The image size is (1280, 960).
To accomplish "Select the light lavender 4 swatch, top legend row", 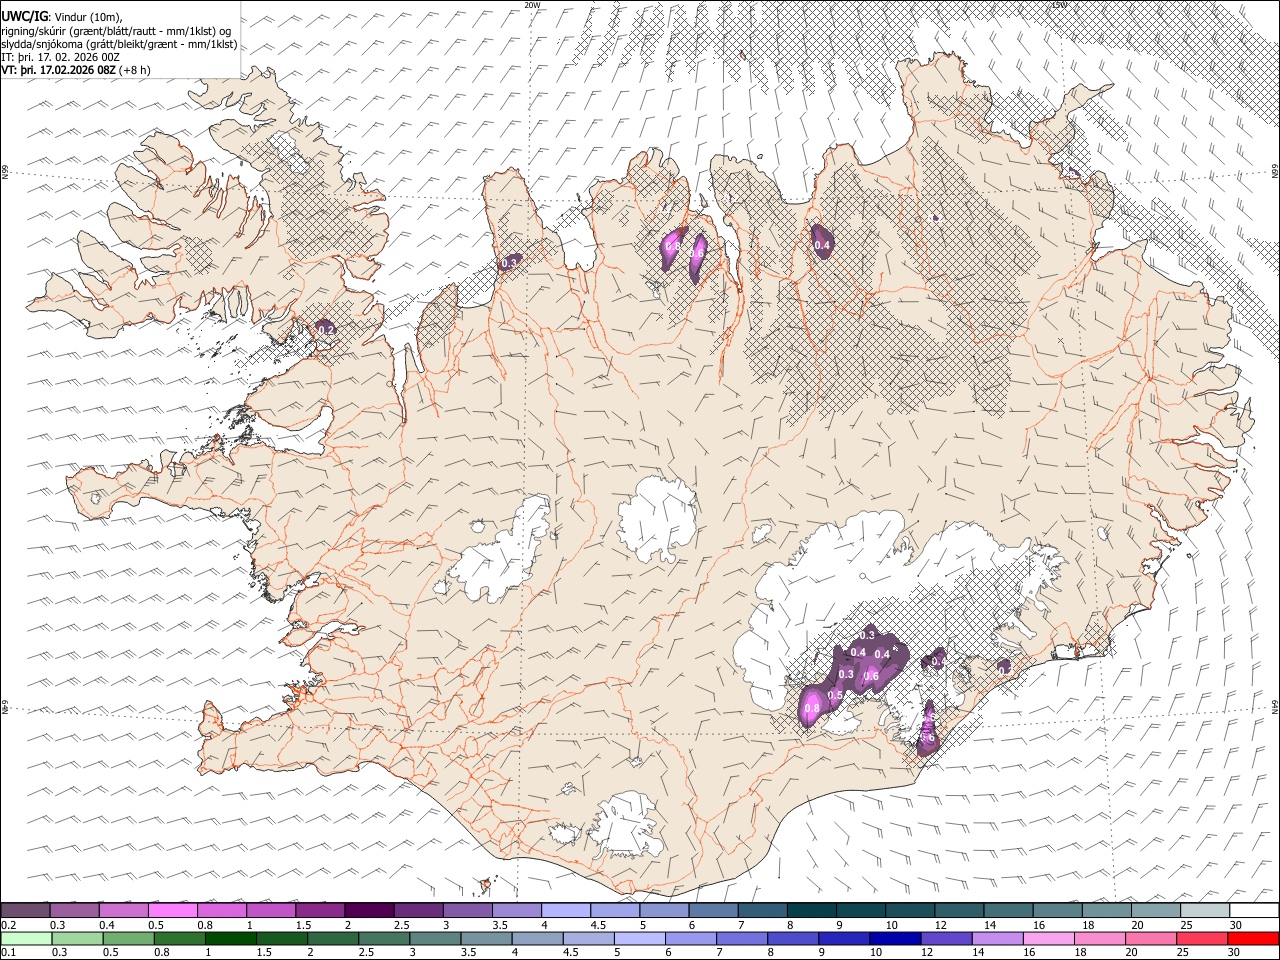I will [566, 910].
